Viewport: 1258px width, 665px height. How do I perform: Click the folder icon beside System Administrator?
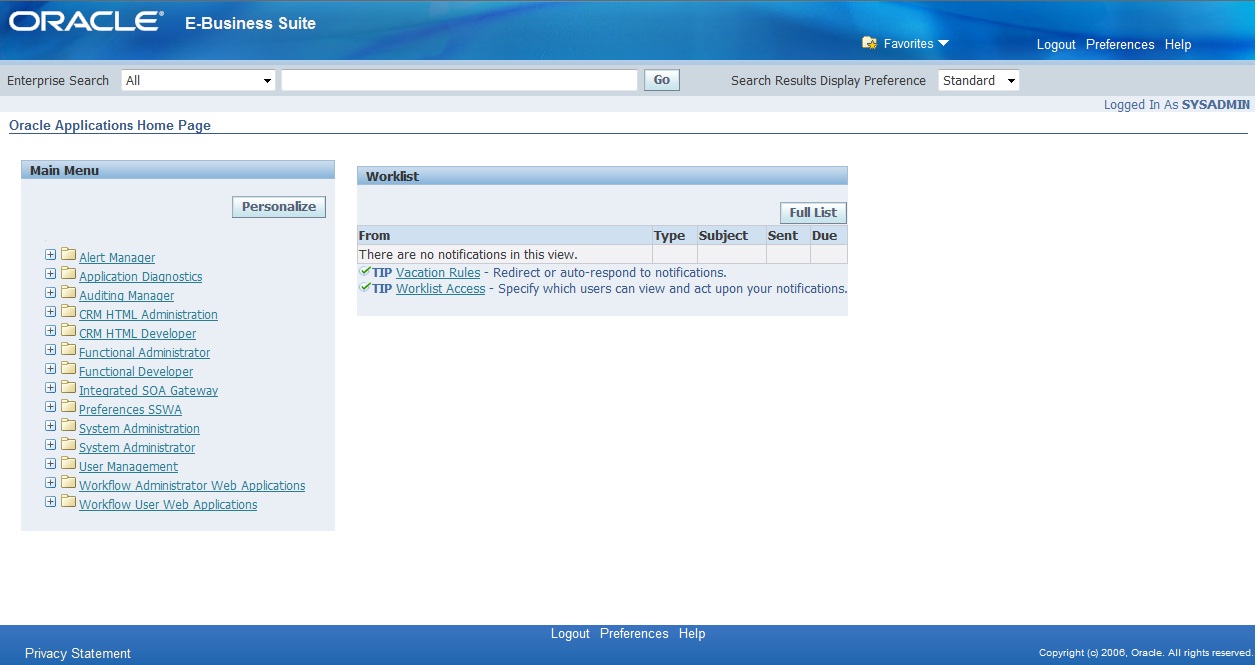(67, 446)
